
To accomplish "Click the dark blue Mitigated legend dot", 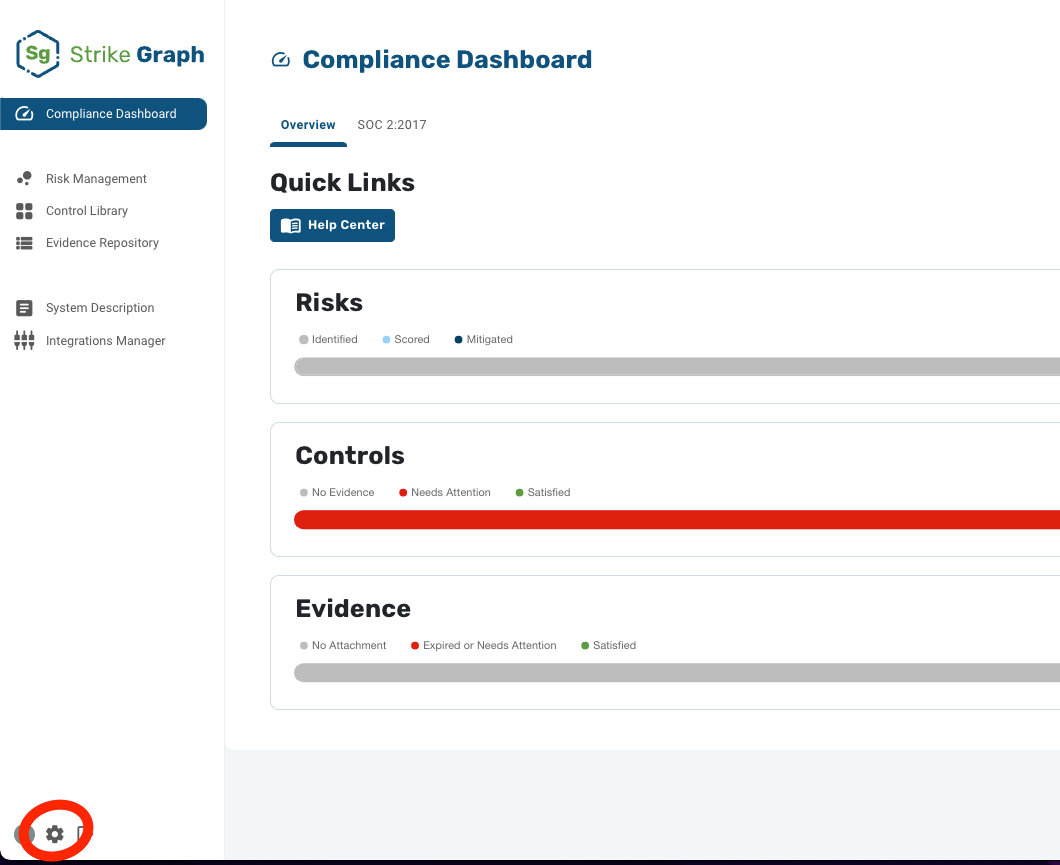I will (459, 339).
